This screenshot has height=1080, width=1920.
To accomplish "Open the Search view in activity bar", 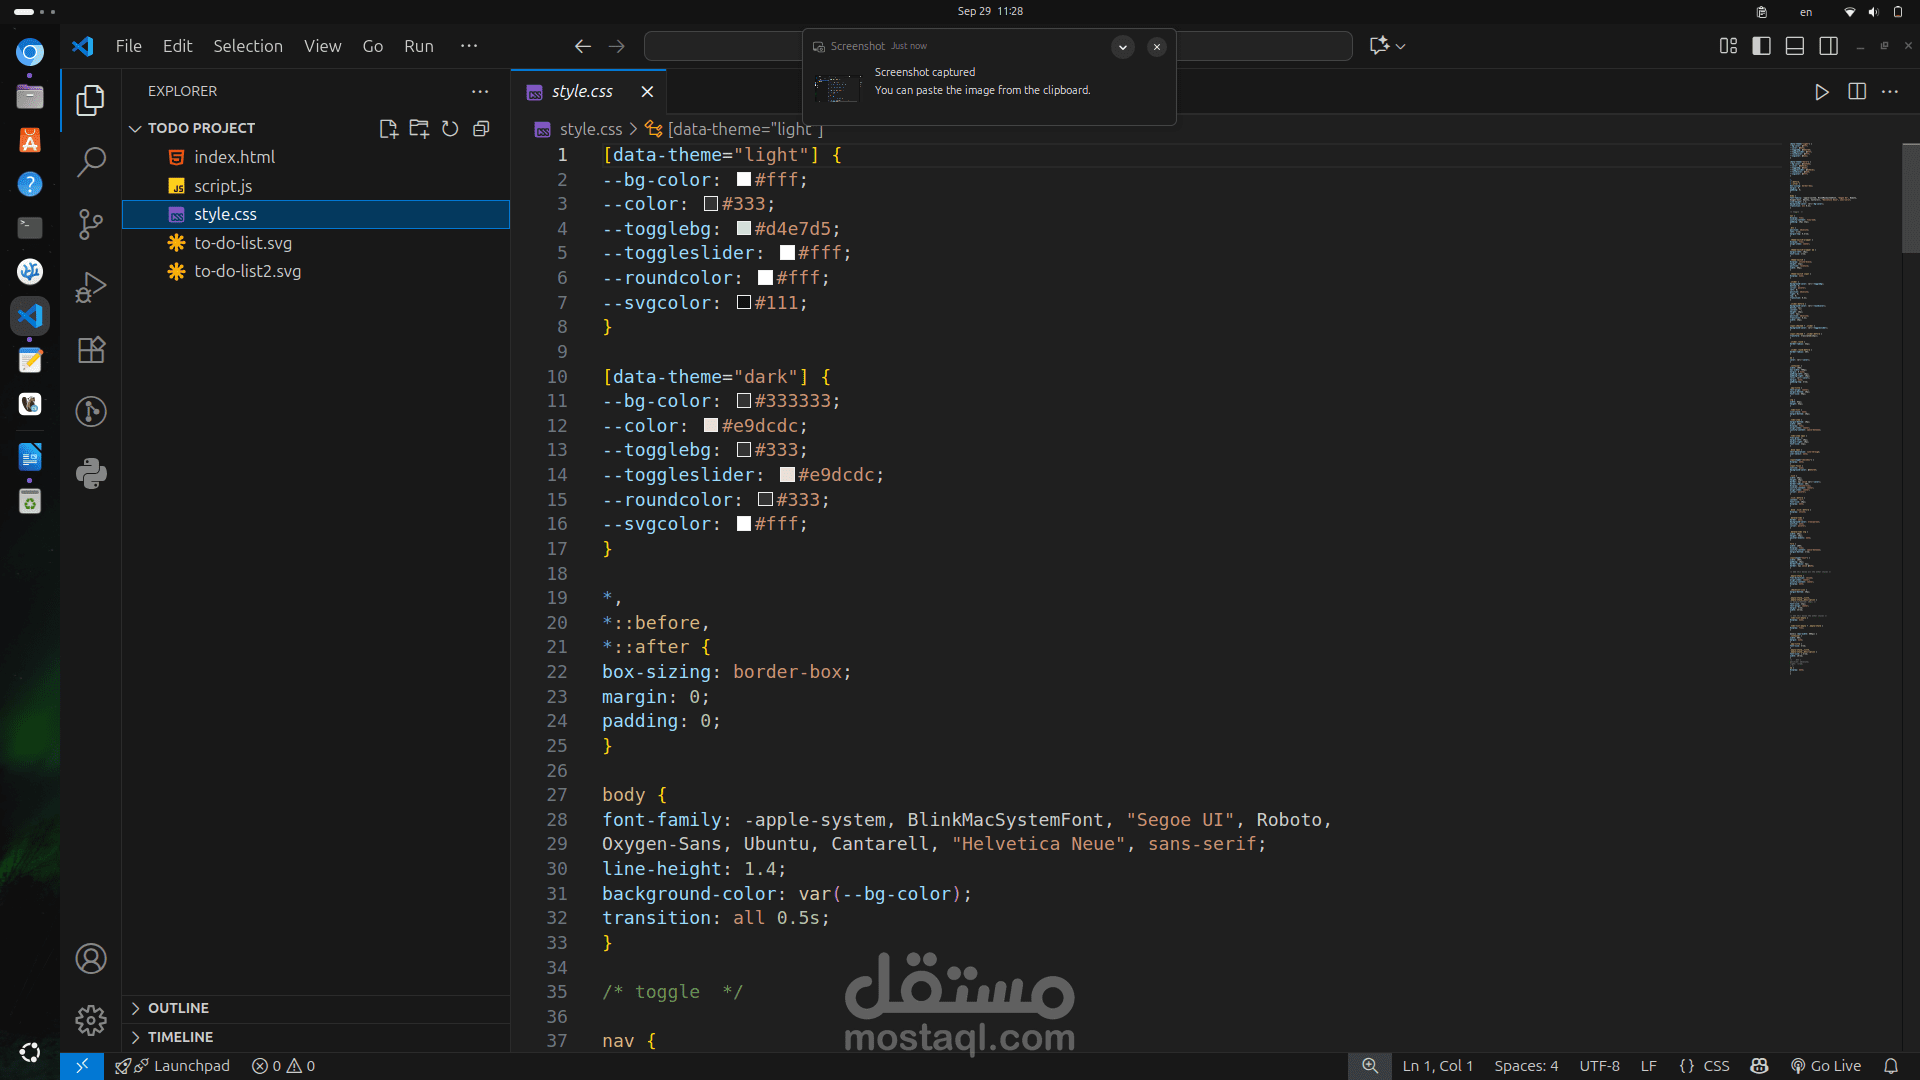I will click(91, 162).
